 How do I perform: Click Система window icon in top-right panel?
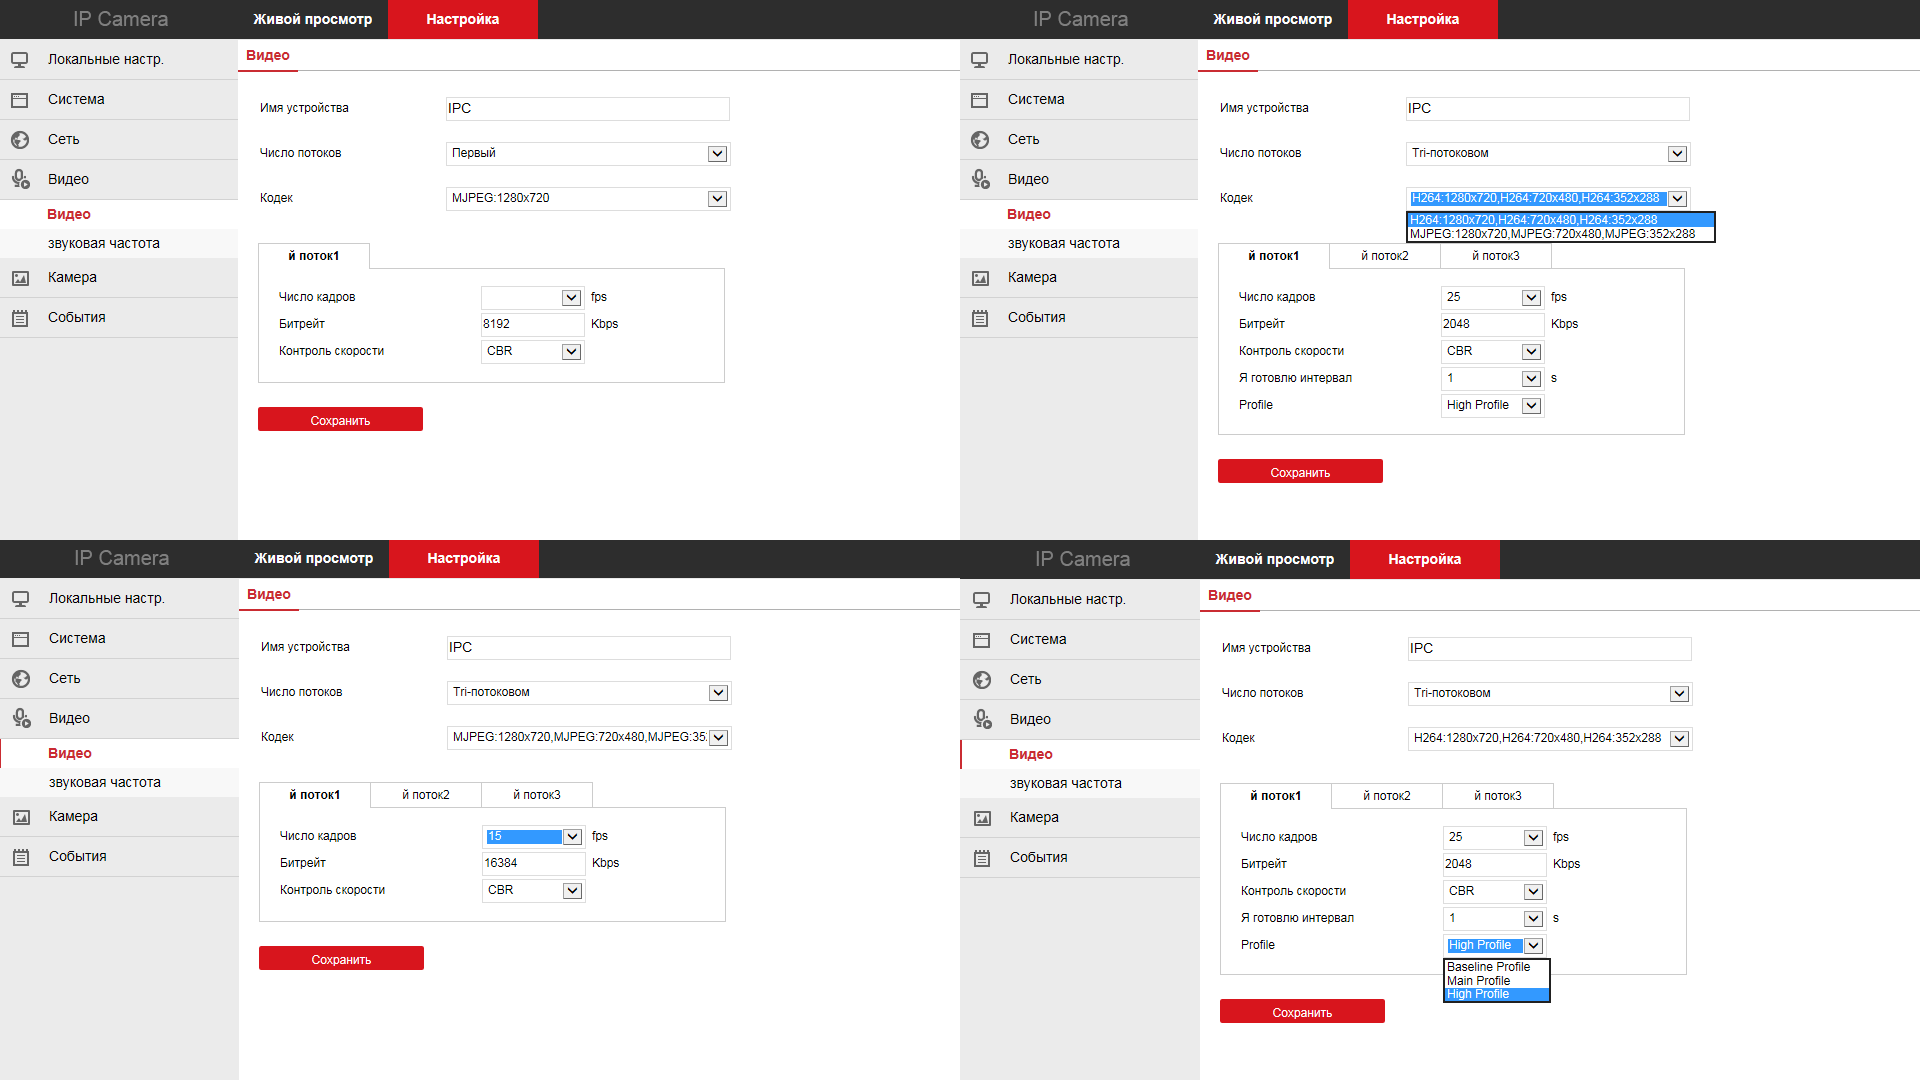(980, 100)
